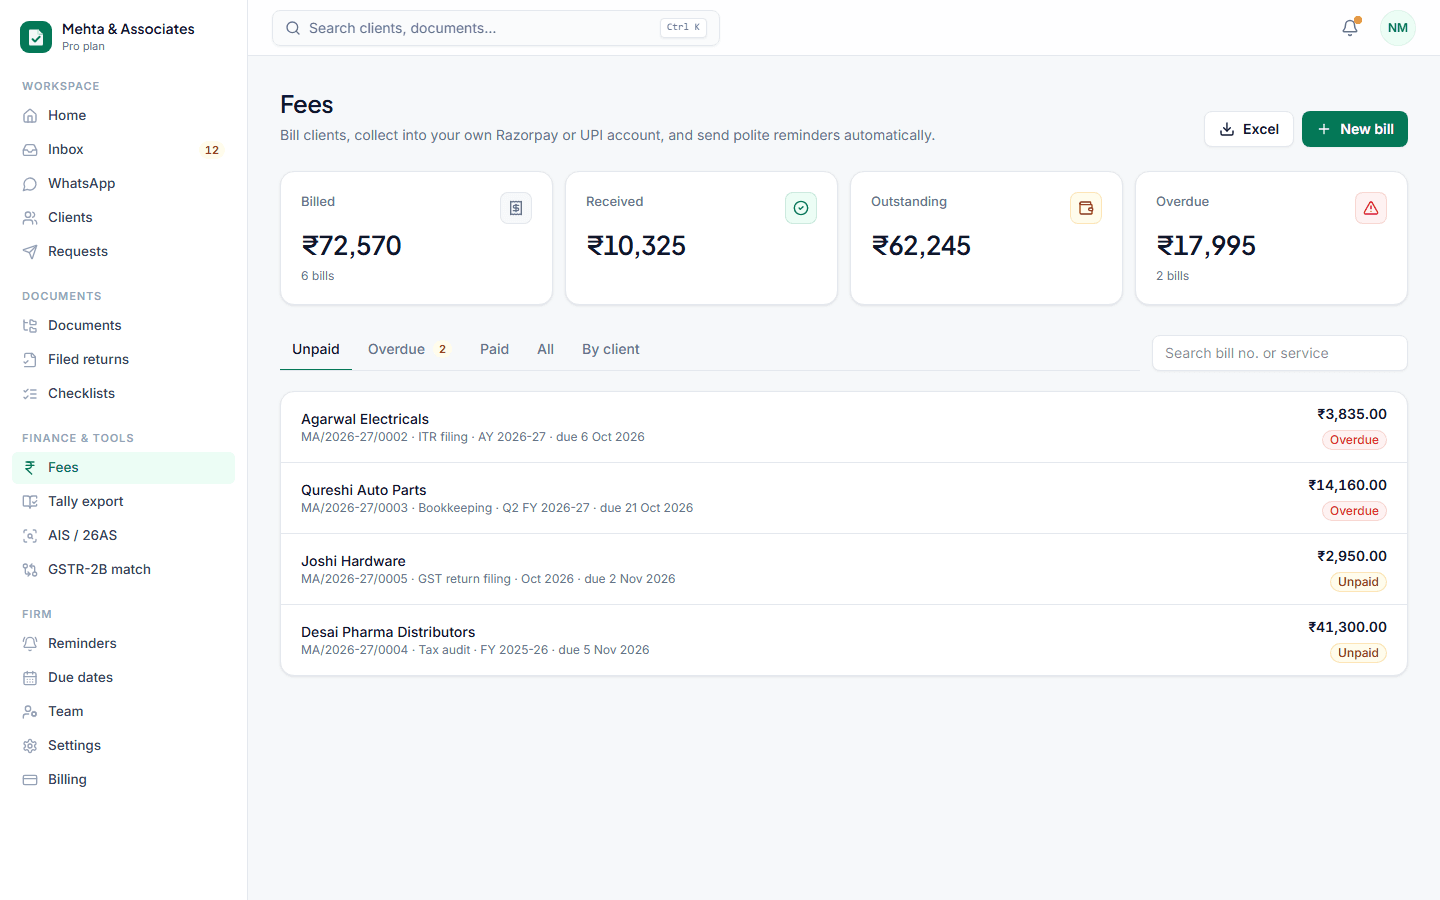Focus the search bill no. field
This screenshot has height=900, width=1440.
point(1280,353)
